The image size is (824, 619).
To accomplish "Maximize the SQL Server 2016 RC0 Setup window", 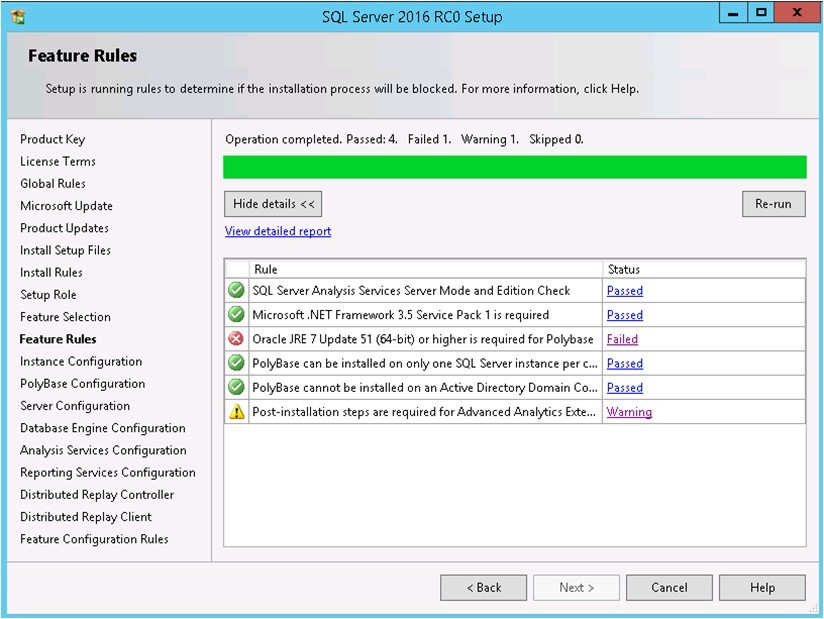I will click(760, 13).
